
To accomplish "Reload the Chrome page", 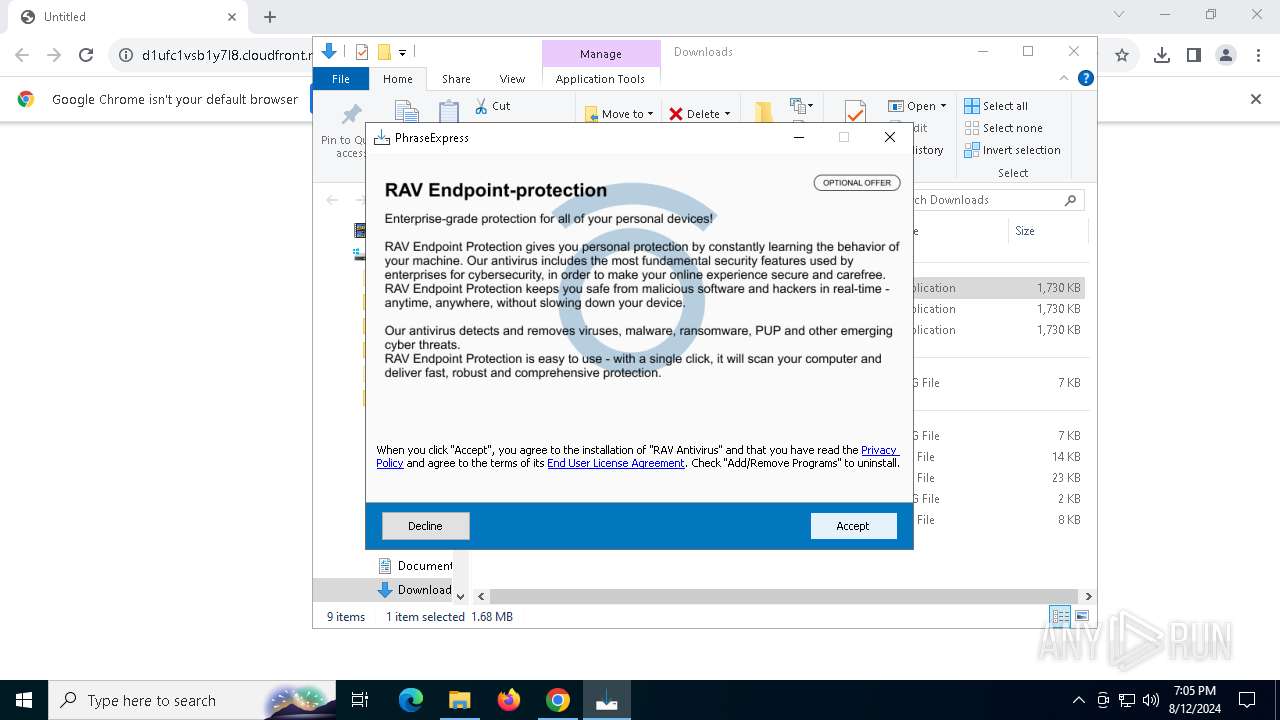I will click(x=86, y=56).
